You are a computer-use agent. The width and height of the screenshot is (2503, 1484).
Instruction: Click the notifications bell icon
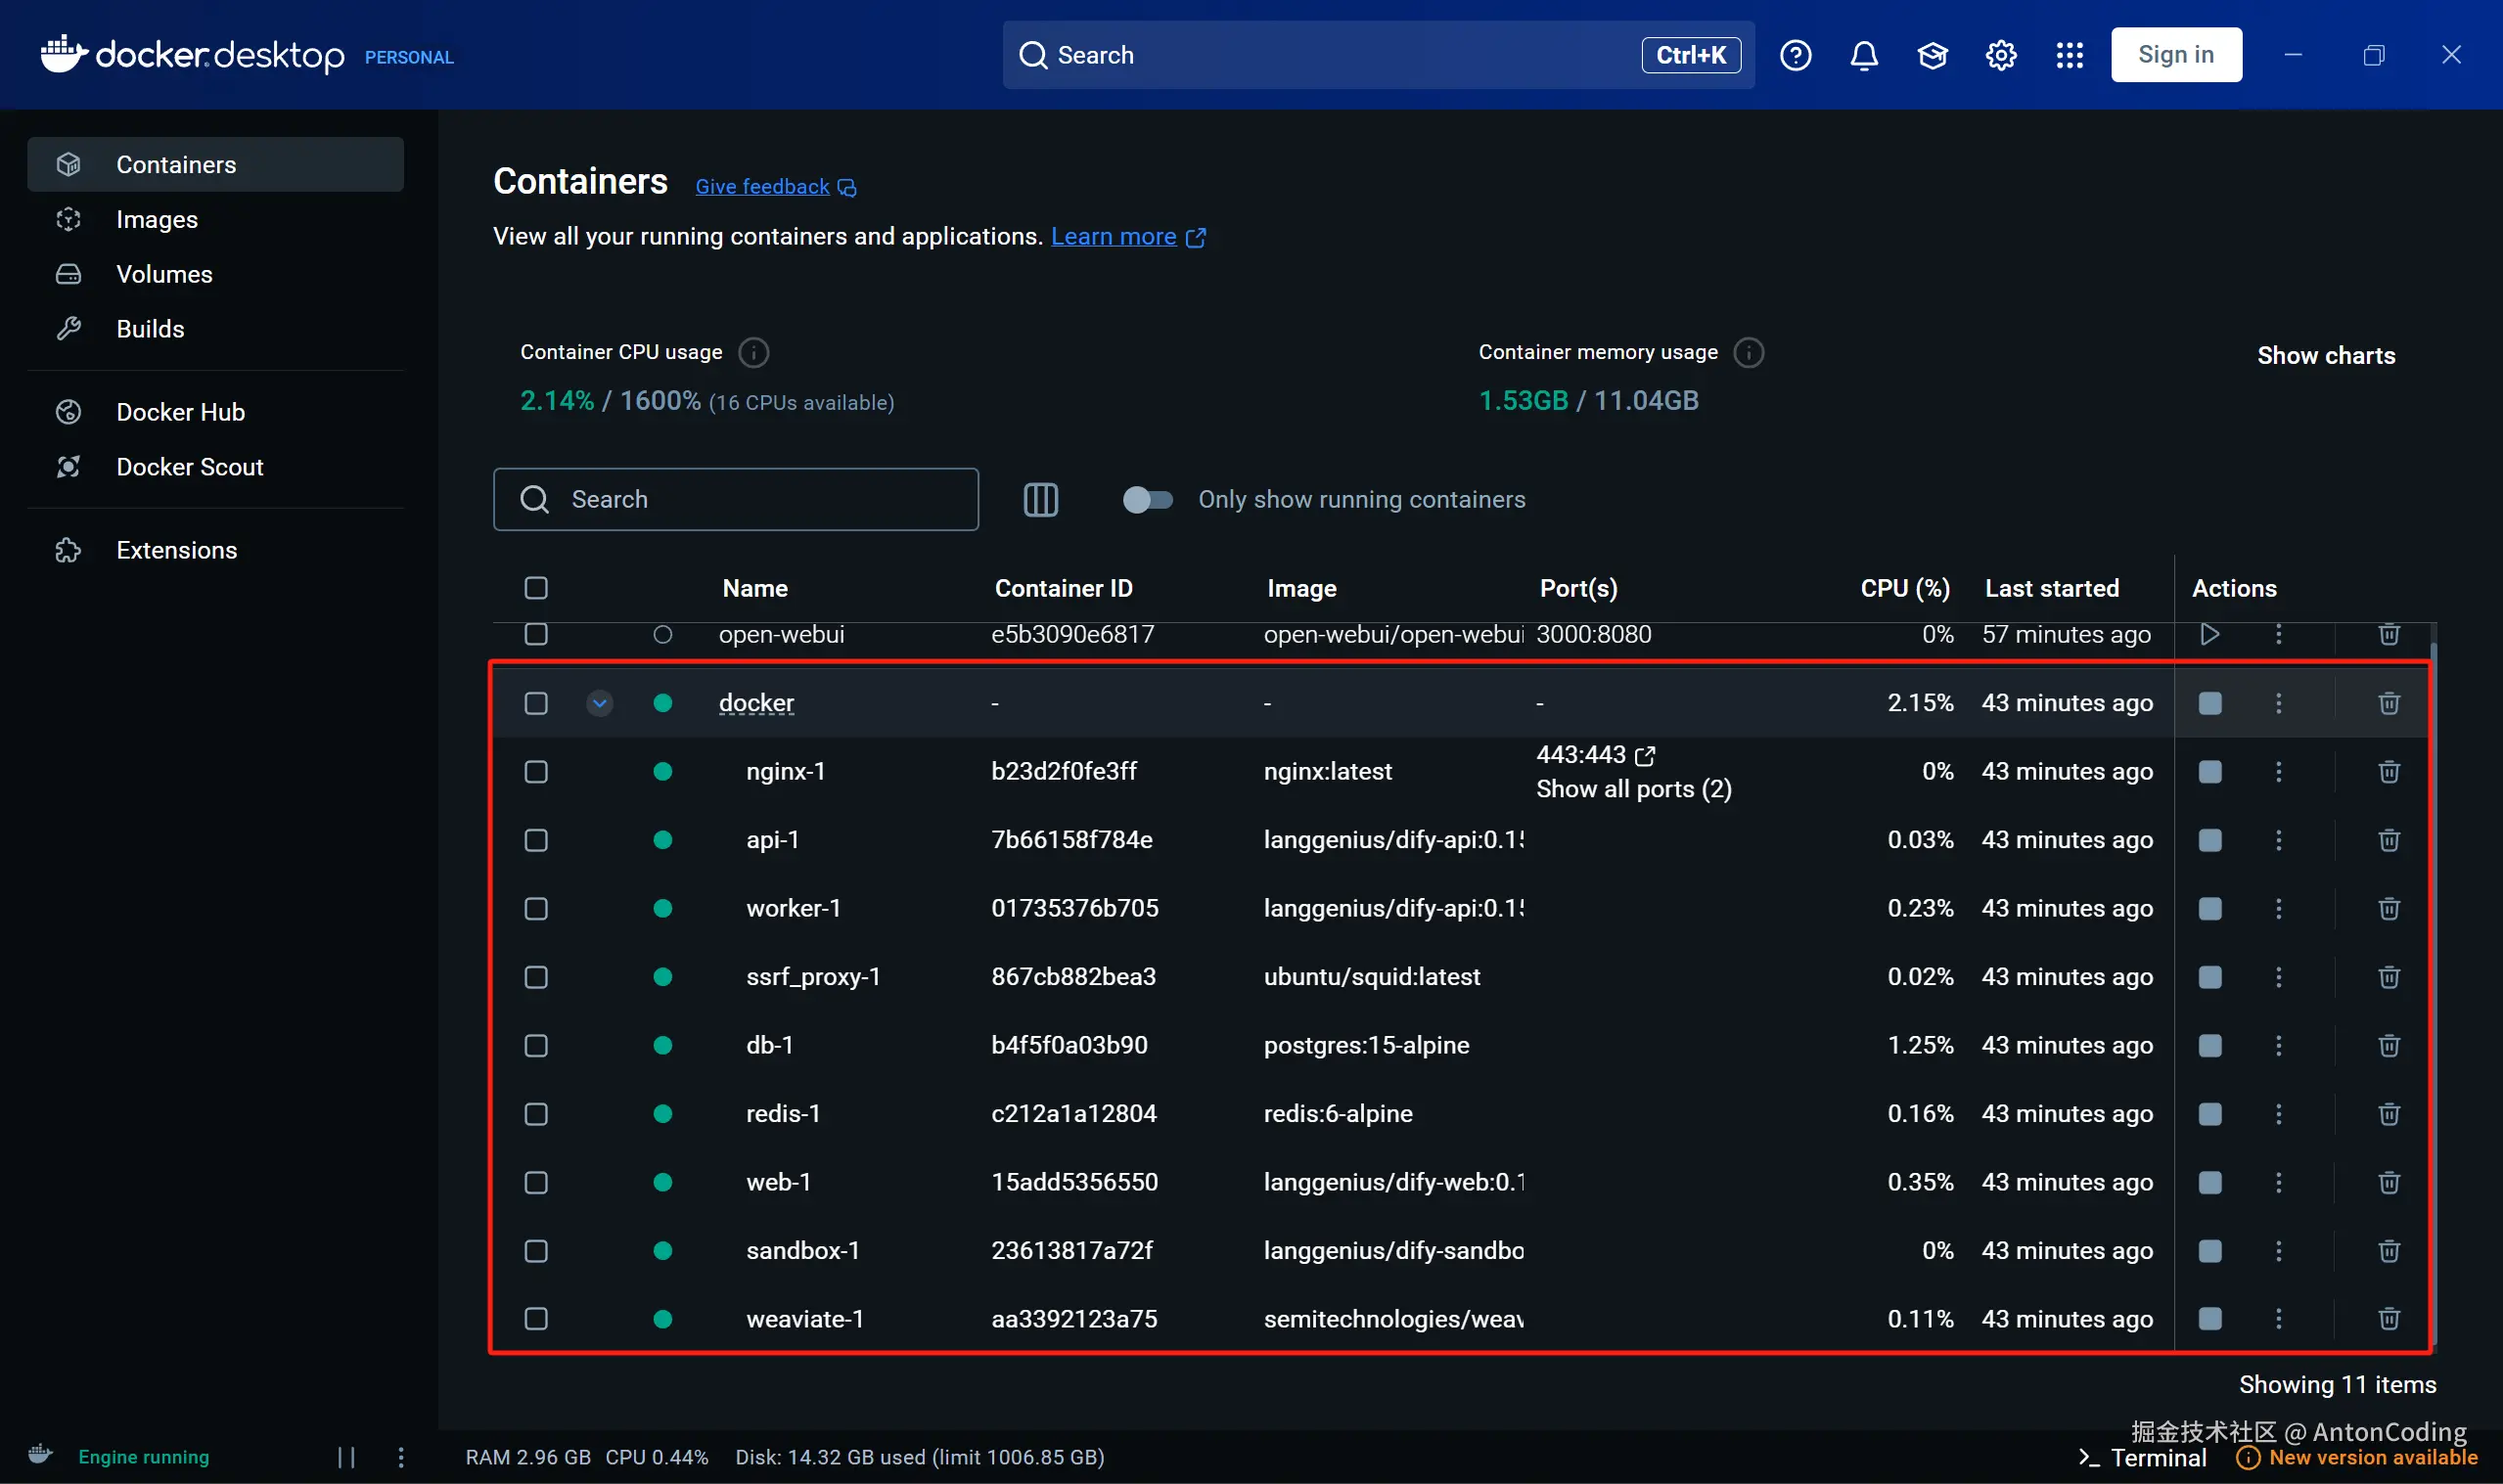[1863, 55]
